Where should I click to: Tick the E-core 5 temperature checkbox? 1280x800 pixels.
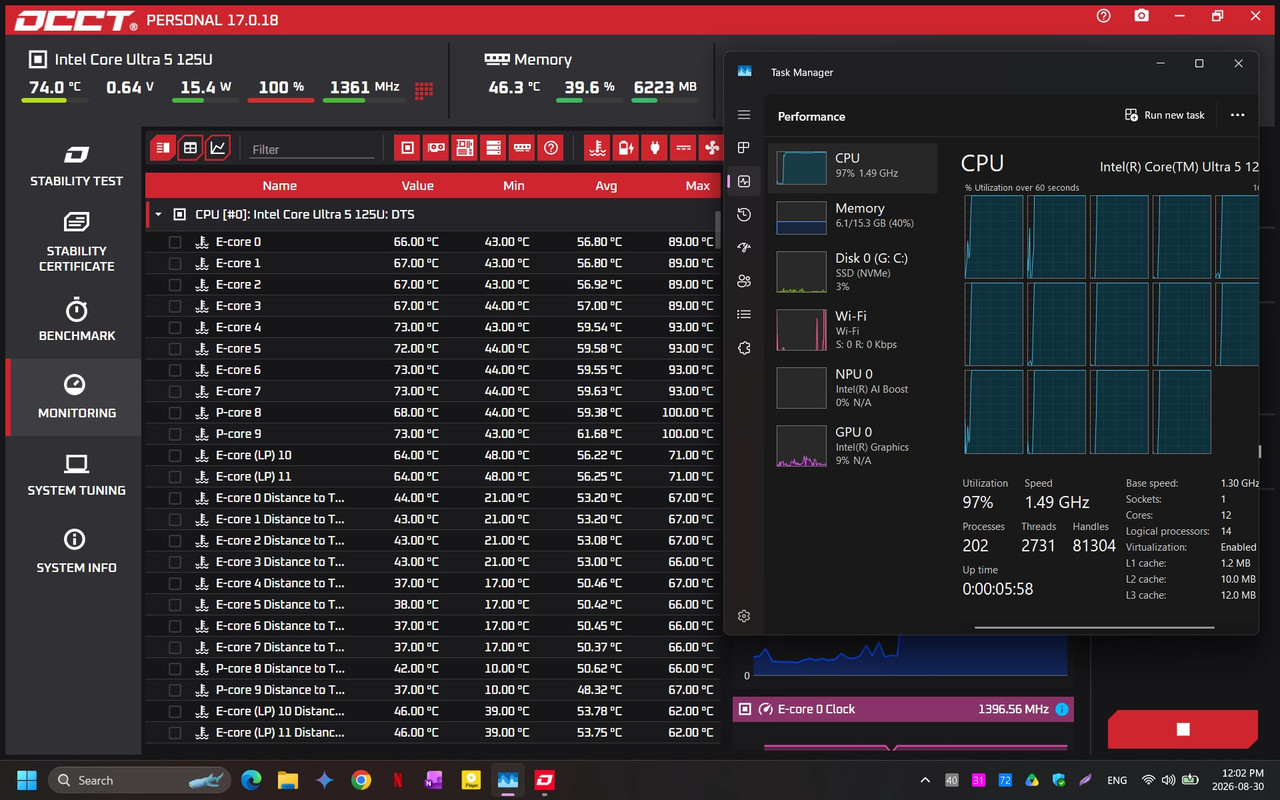click(175, 349)
